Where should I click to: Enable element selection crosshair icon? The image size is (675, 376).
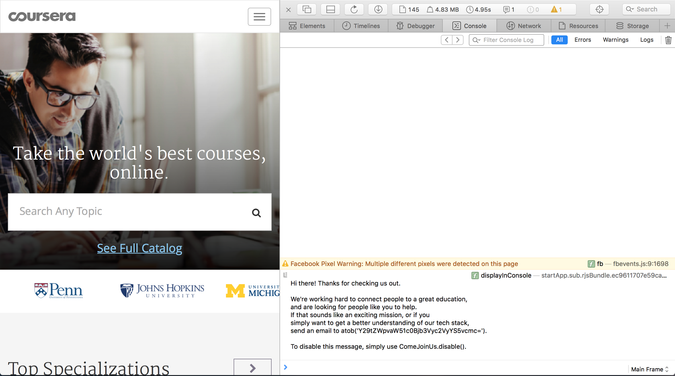[x=599, y=9]
